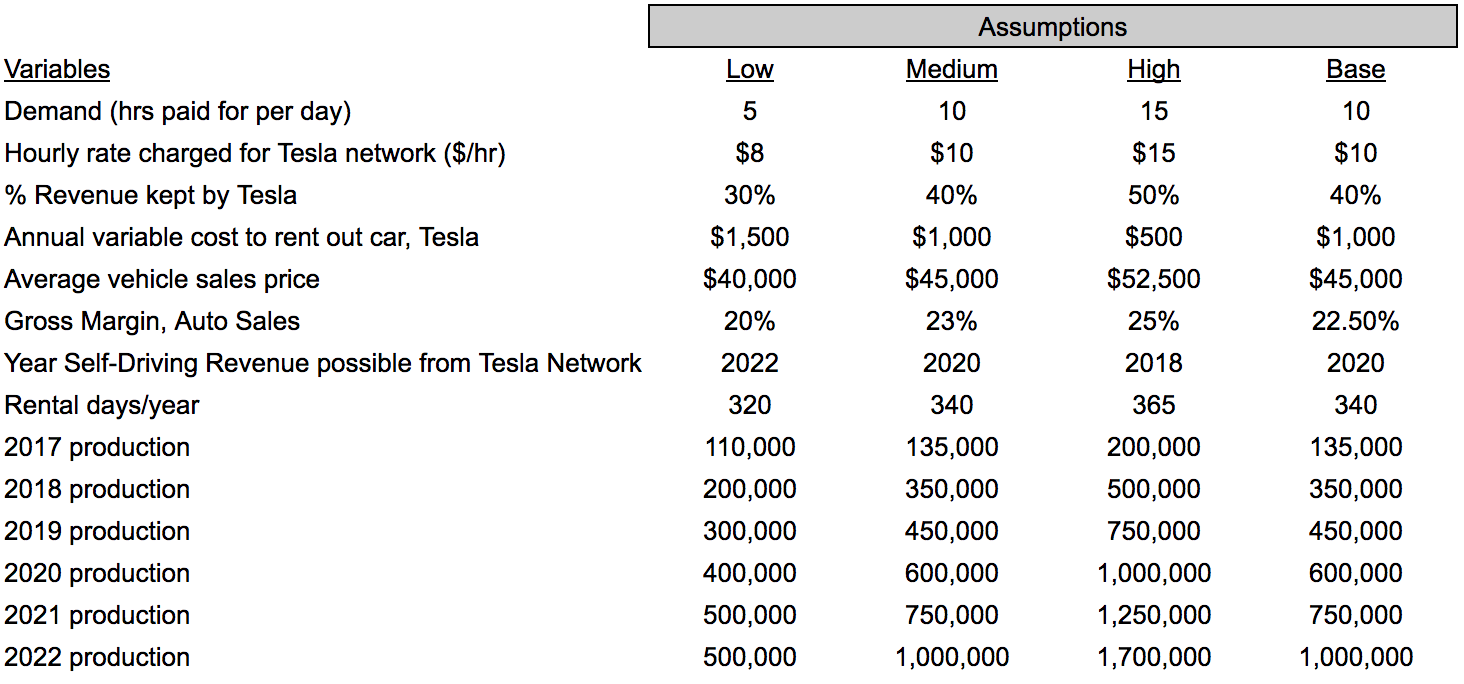1464x684 pixels.
Task: Click the High % Revenue kept value 50%
Action: coord(1153,195)
